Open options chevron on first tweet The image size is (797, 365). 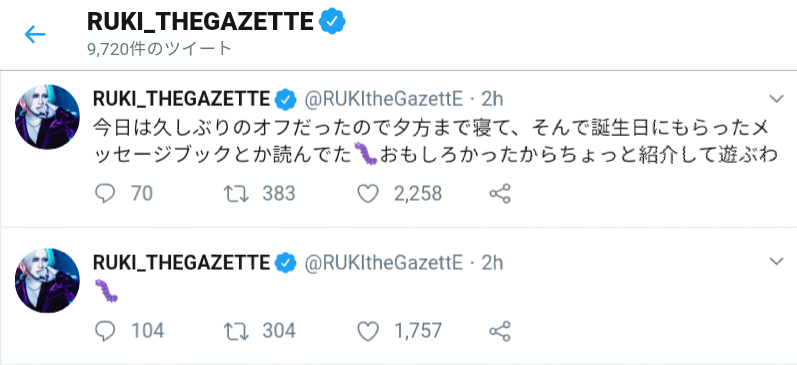pos(777,99)
